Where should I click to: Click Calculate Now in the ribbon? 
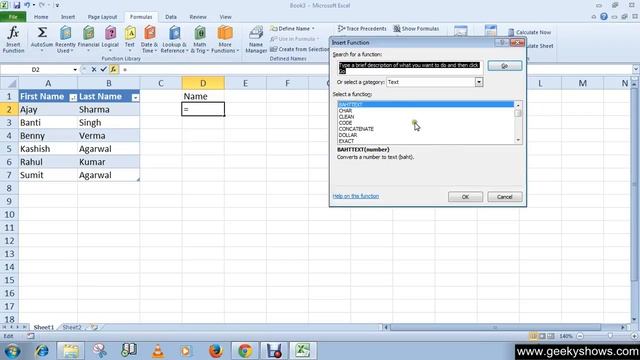point(529,32)
